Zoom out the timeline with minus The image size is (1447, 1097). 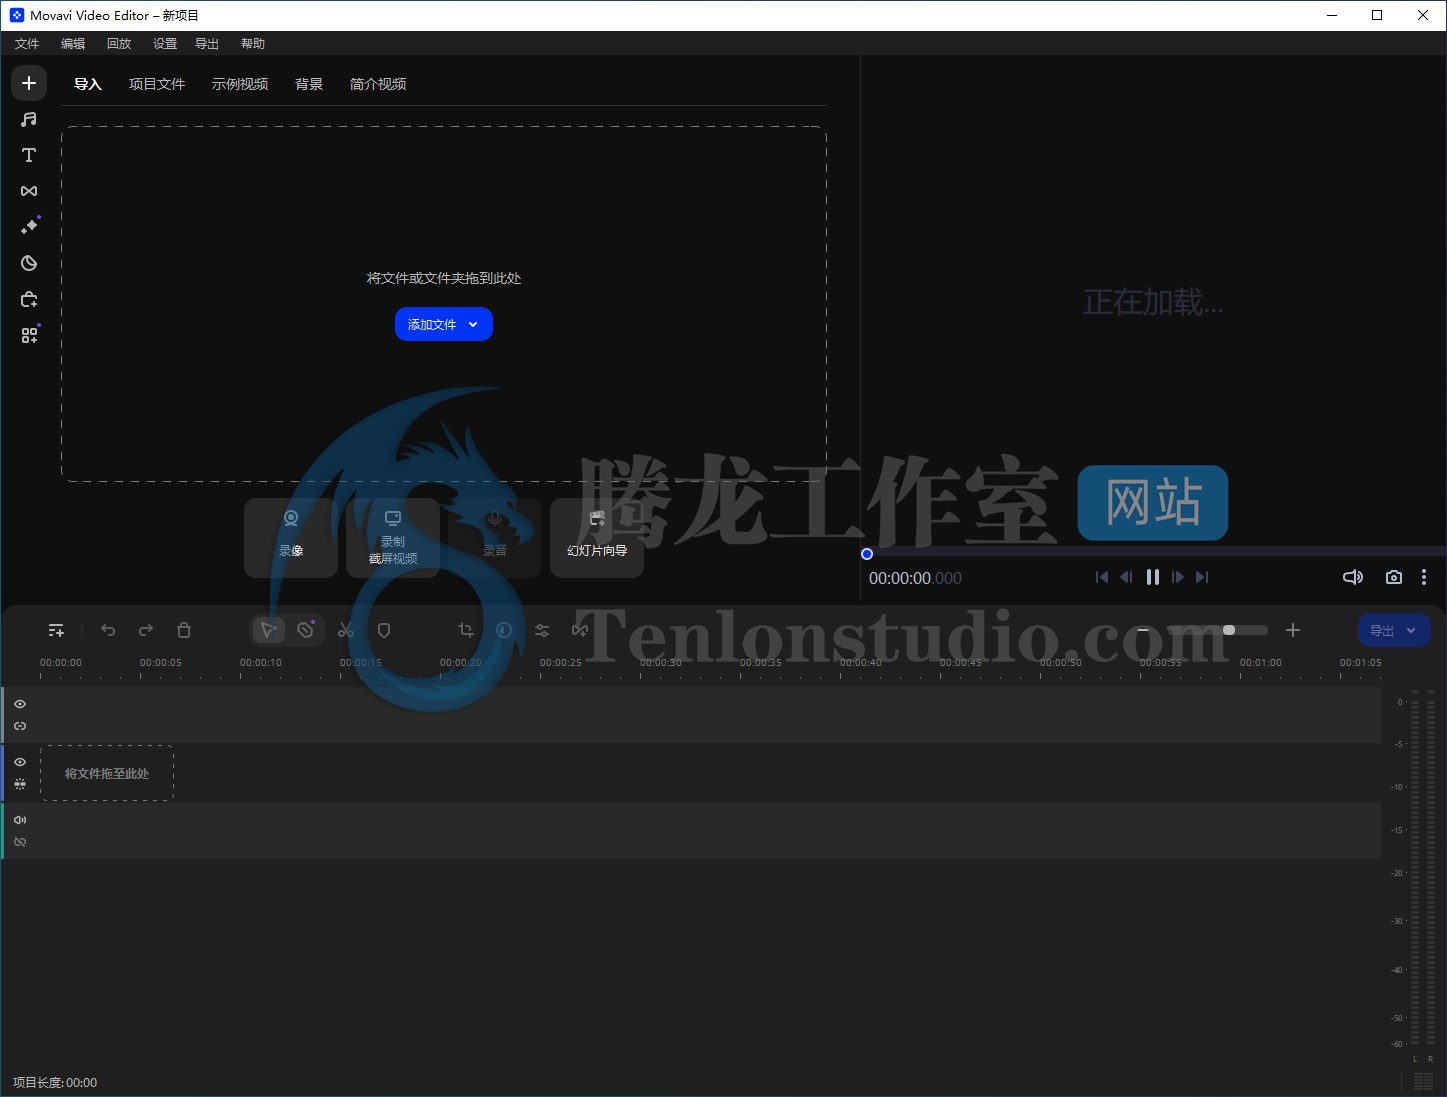tap(1143, 630)
